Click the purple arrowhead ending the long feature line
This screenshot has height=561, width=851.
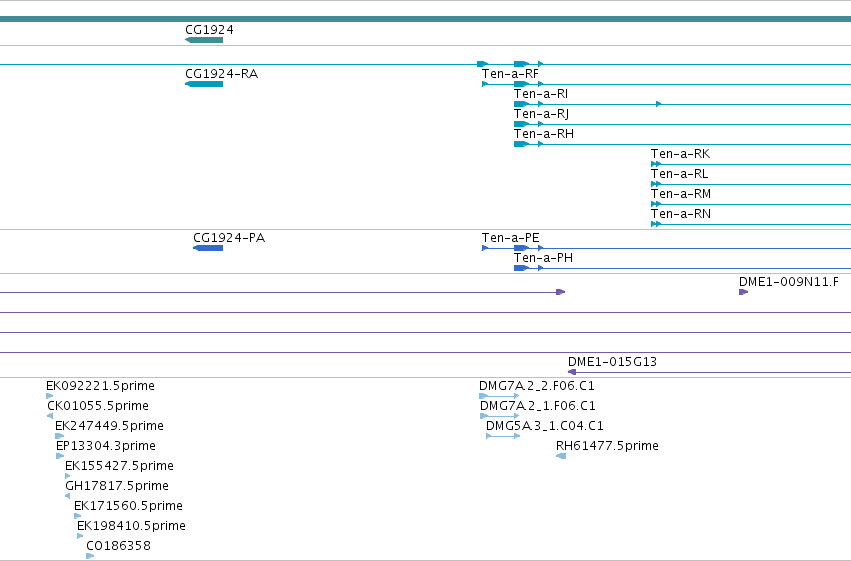(x=561, y=292)
